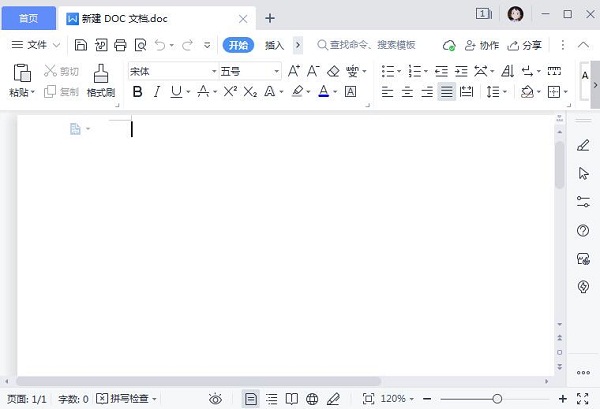This screenshot has height=409, width=600.
Task: Click the Export to PDF icon
Action: (x=101, y=45)
